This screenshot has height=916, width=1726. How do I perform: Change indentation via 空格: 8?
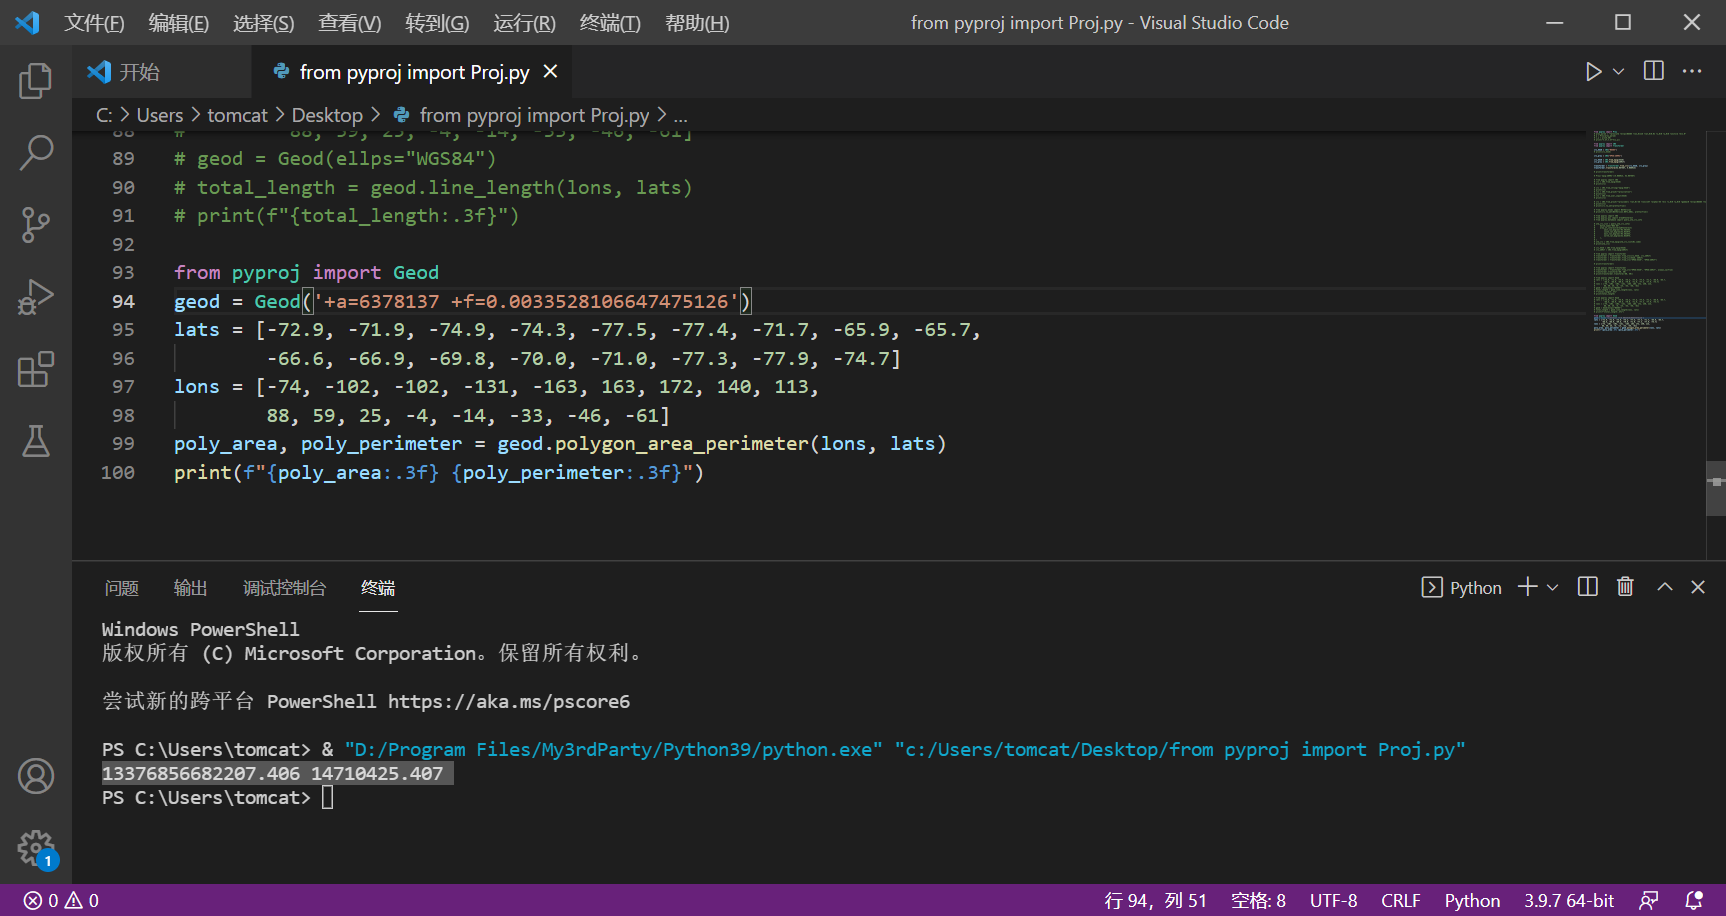pyautogui.click(x=1258, y=900)
